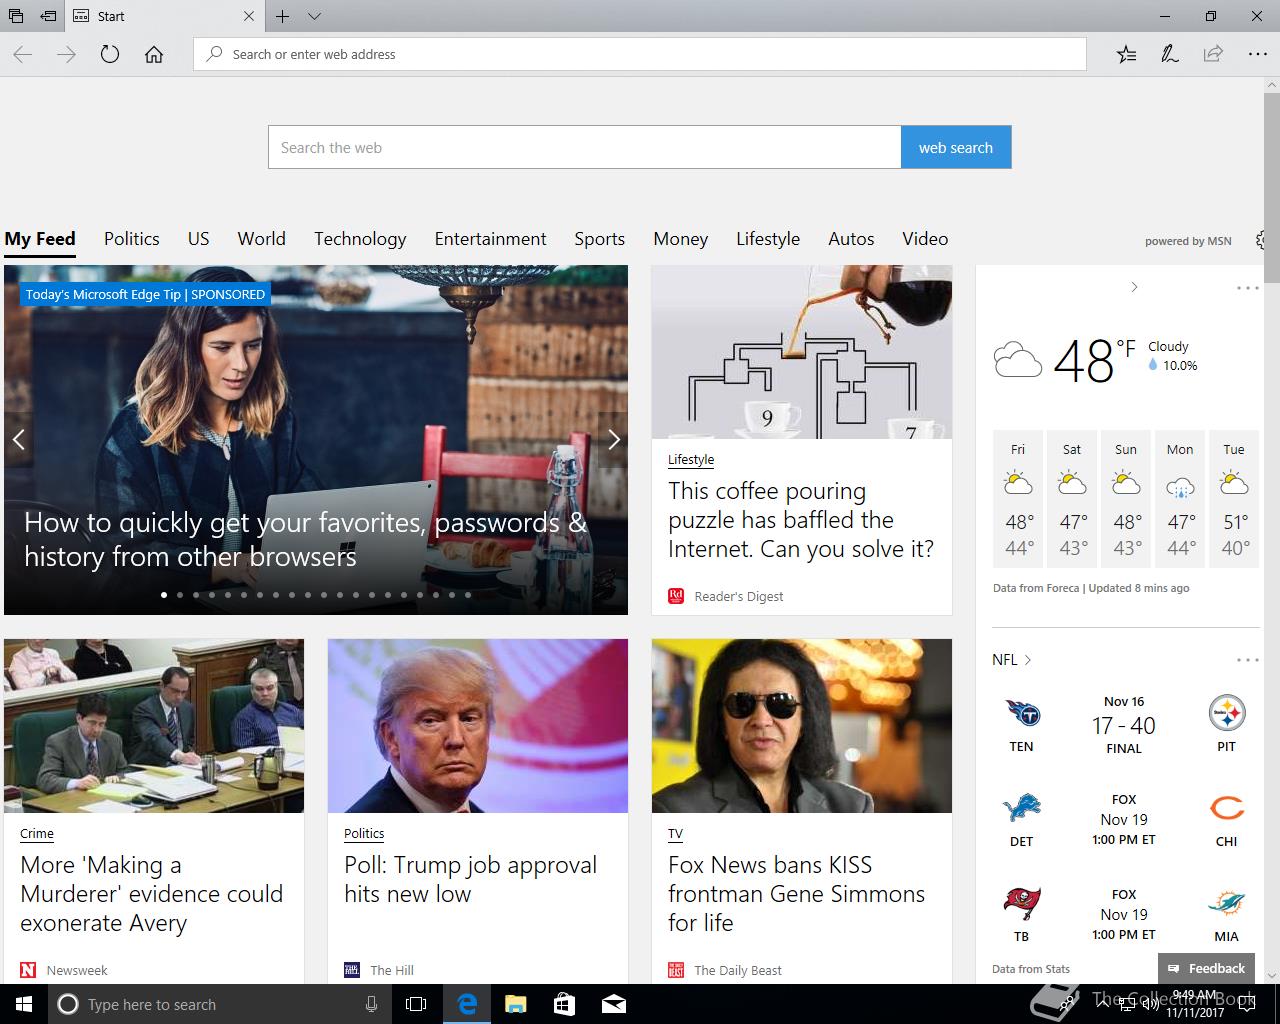Select the Autos tab
1280x1024 pixels.
[x=851, y=239]
